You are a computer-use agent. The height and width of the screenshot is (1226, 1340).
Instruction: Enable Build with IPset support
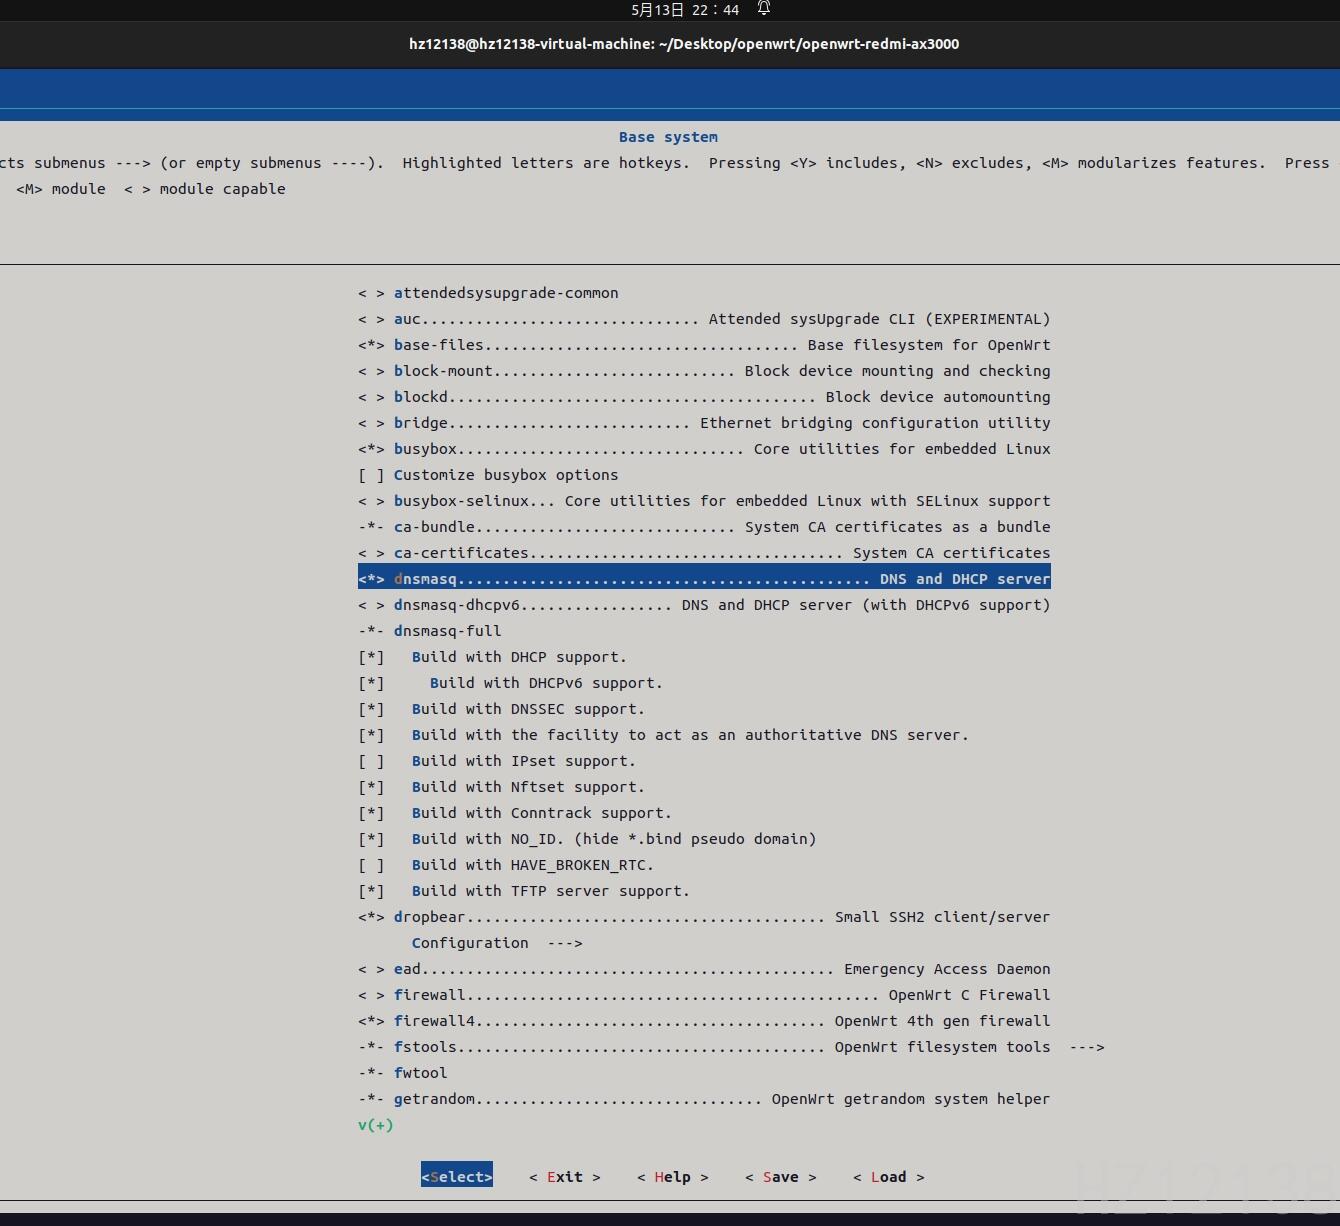tap(497, 761)
